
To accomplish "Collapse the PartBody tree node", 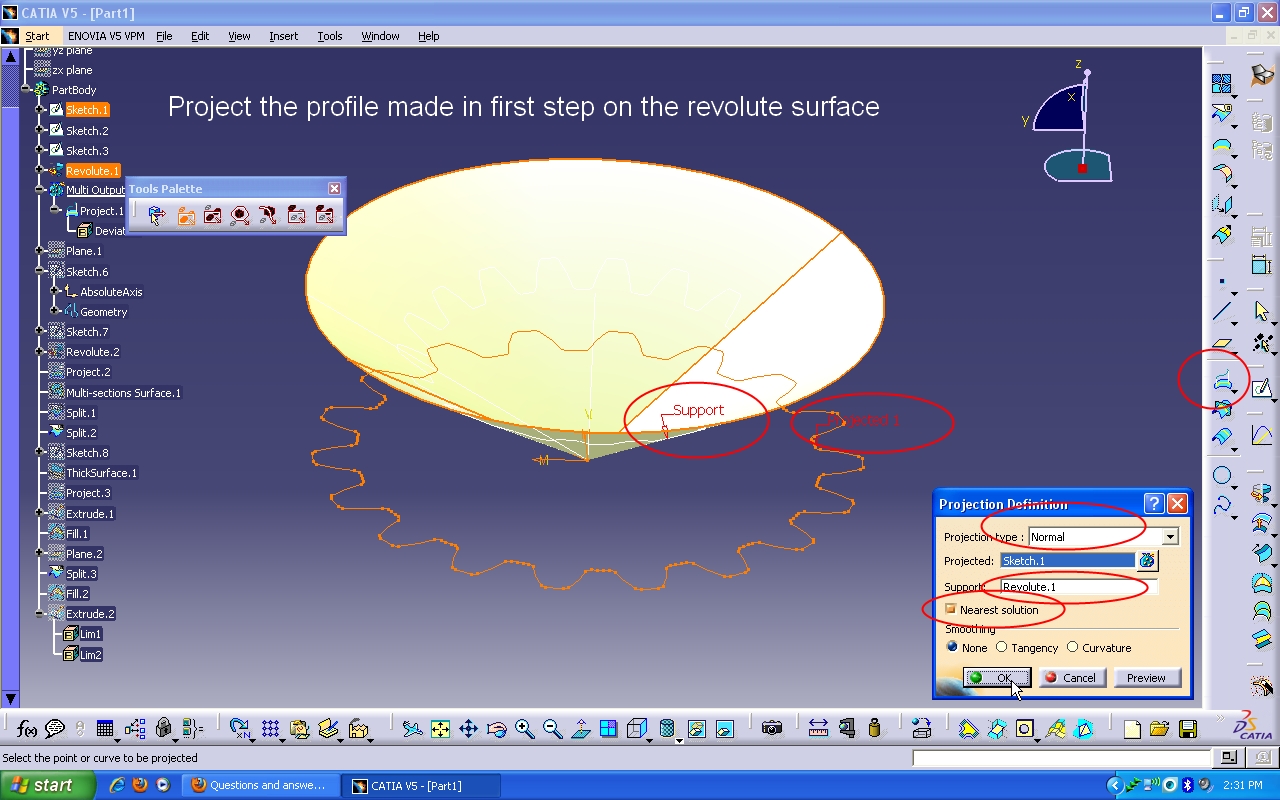I will pyautogui.click(x=27, y=90).
